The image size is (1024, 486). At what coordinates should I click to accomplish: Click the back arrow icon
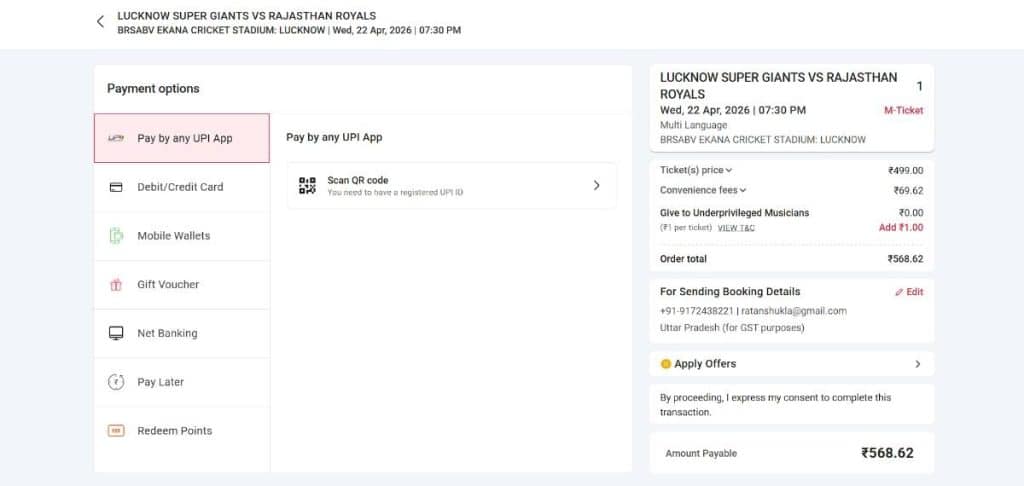coord(100,22)
